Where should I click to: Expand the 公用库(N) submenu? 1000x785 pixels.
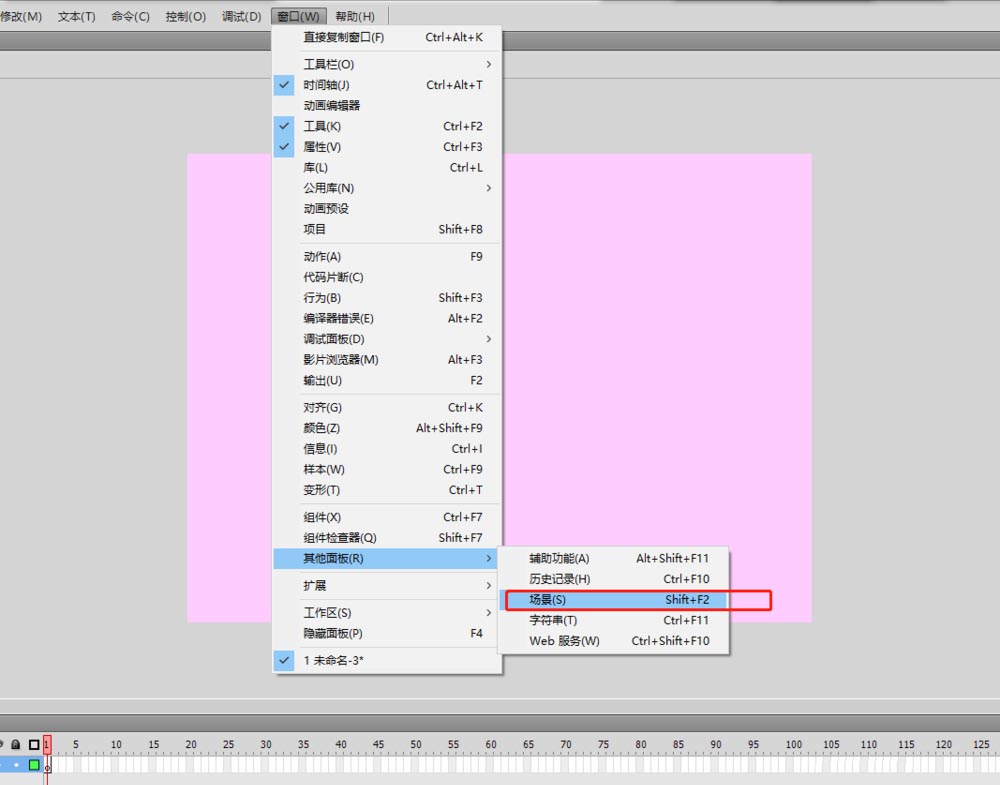click(x=387, y=188)
